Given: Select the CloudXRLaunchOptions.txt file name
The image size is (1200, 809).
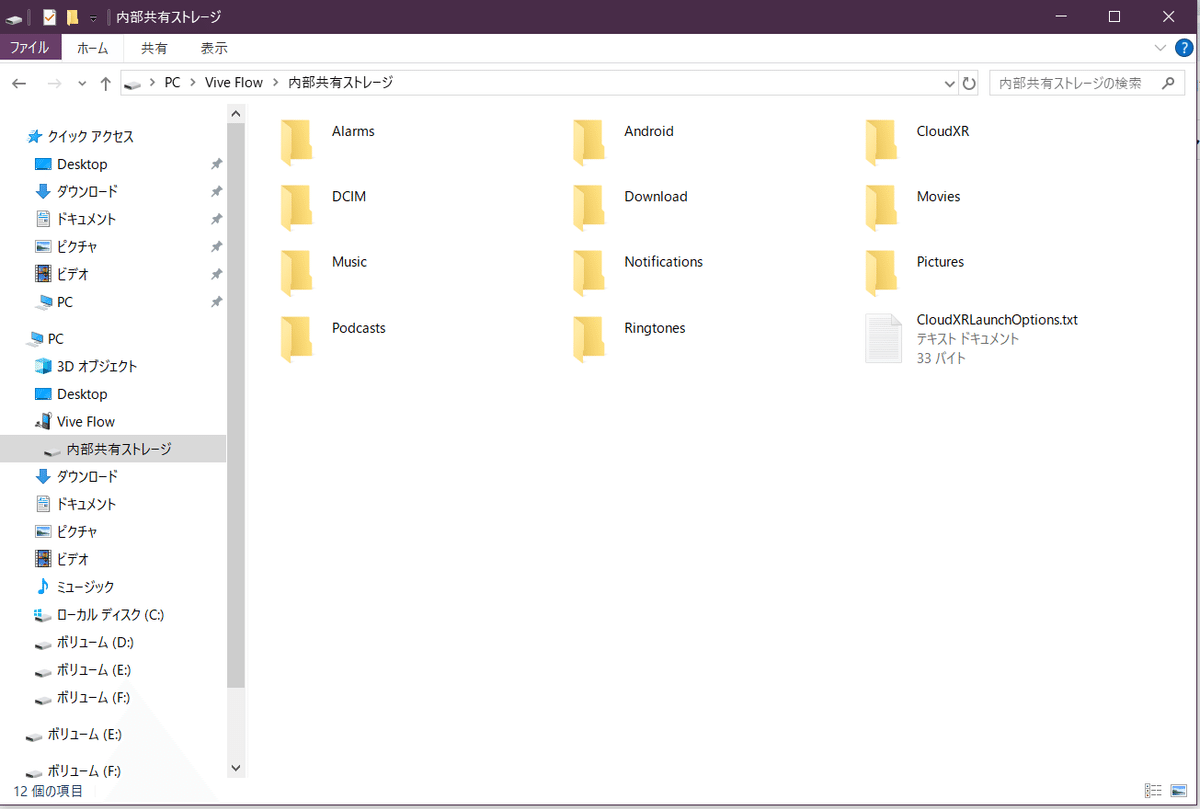Looking at the screenshot, I should (x=997, y=320).
